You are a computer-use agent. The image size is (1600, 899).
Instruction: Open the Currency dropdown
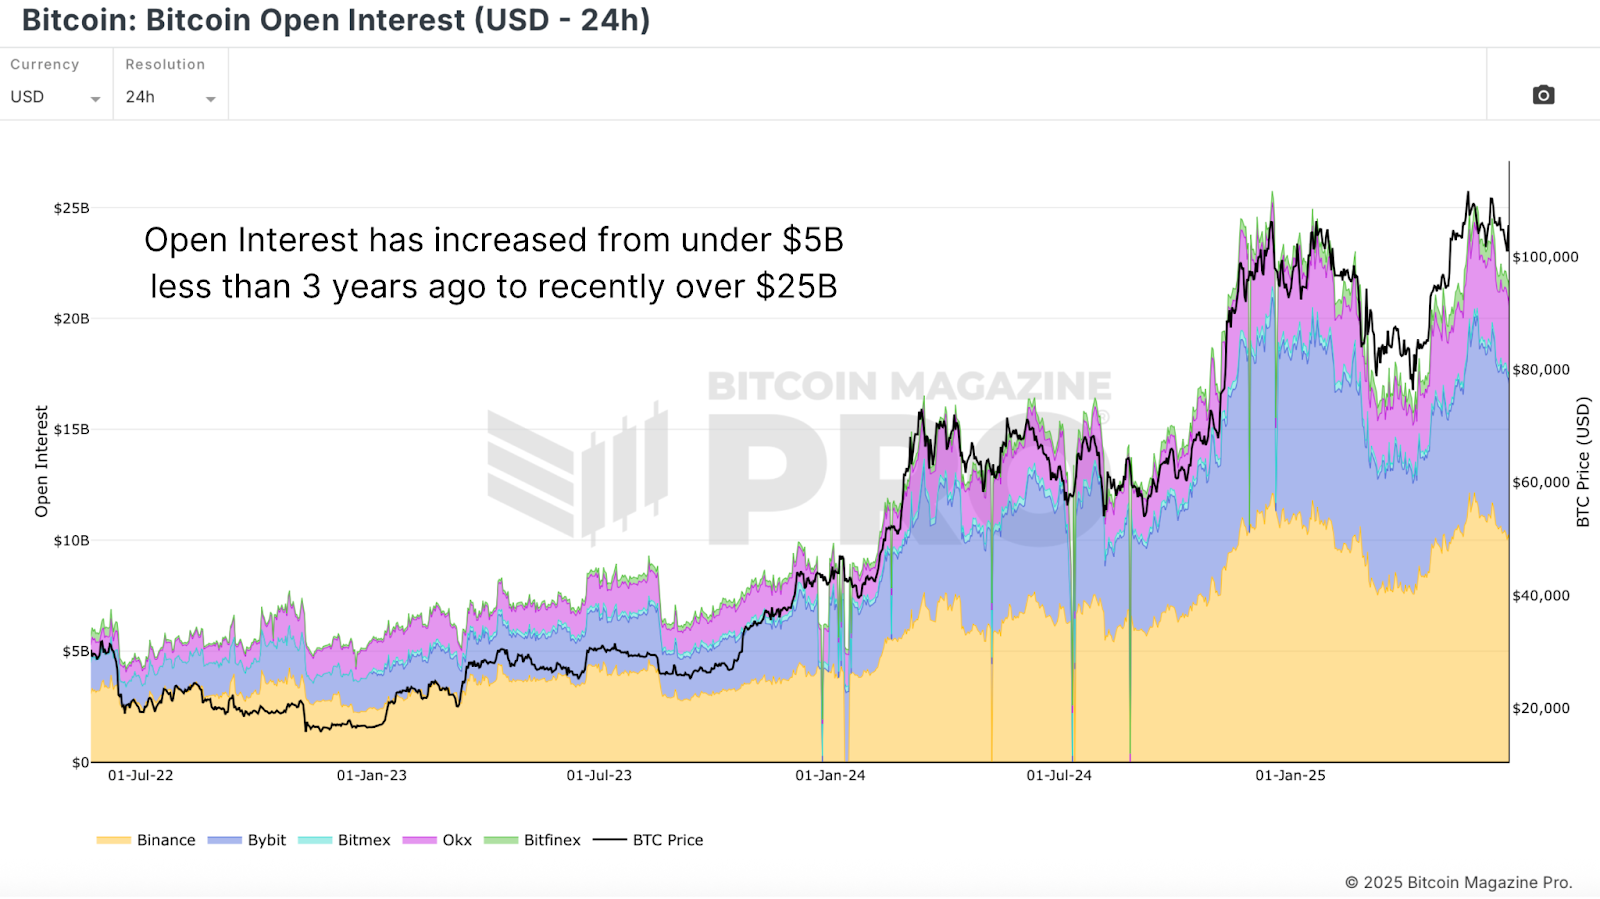pyautogui.click(x=55, y=97)
